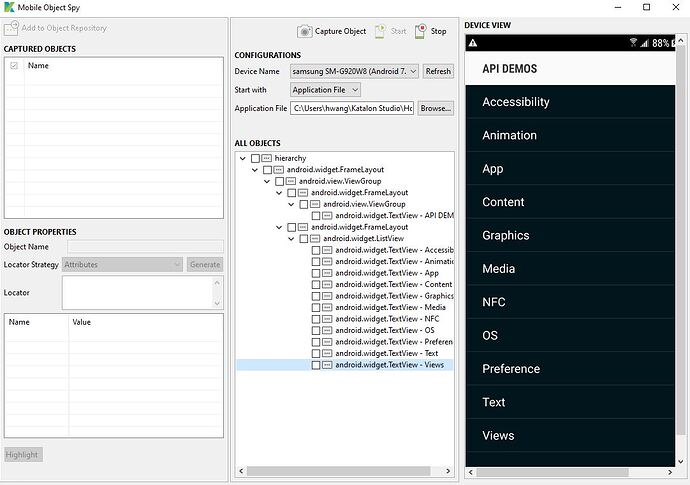Click the Capture Object camera icon
The image size is (690, 485).
coord(305,31)
